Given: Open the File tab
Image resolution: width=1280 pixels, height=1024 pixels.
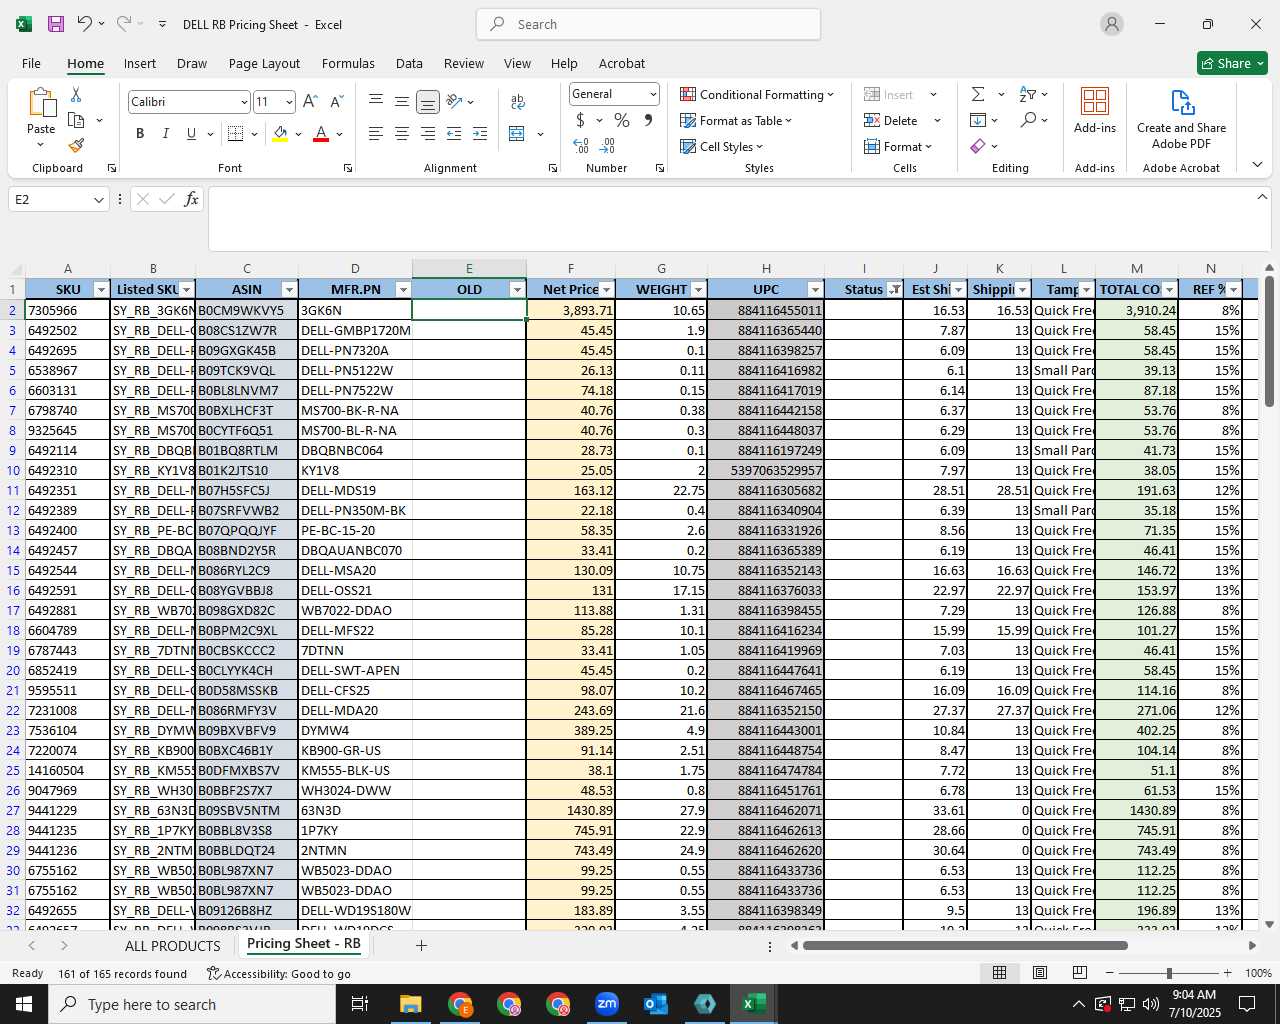Looking at the screenshot, I should click(31, 63).
